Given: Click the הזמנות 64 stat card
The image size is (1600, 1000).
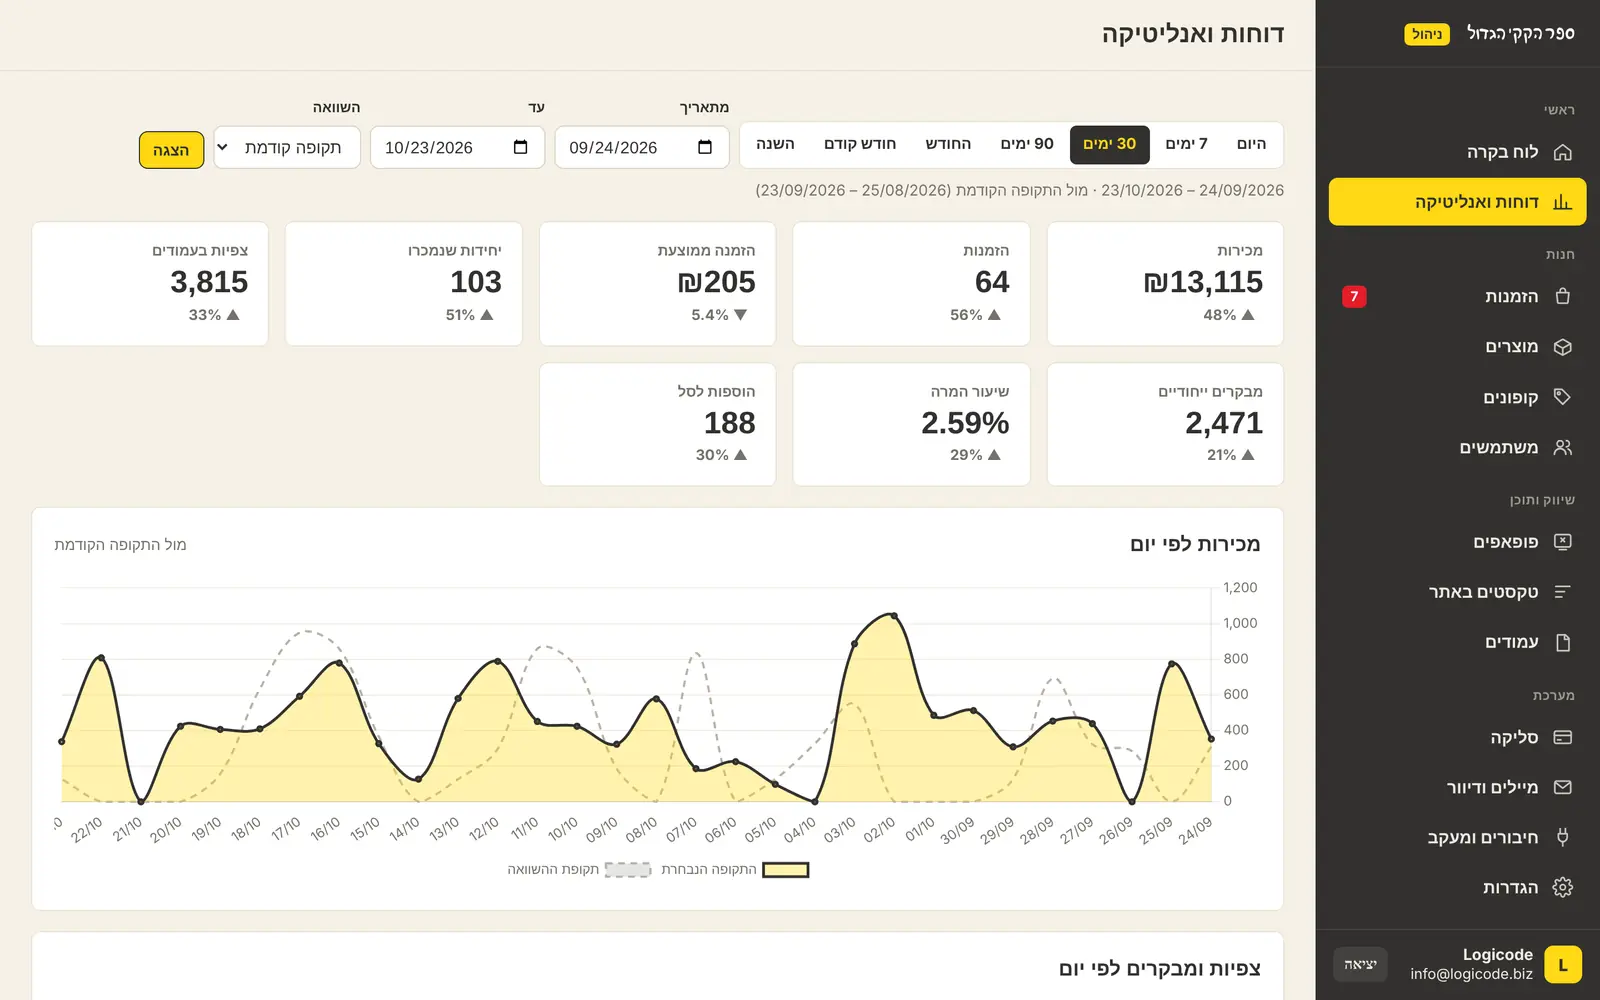Looking at the screenshot, I should pos(911,284).
